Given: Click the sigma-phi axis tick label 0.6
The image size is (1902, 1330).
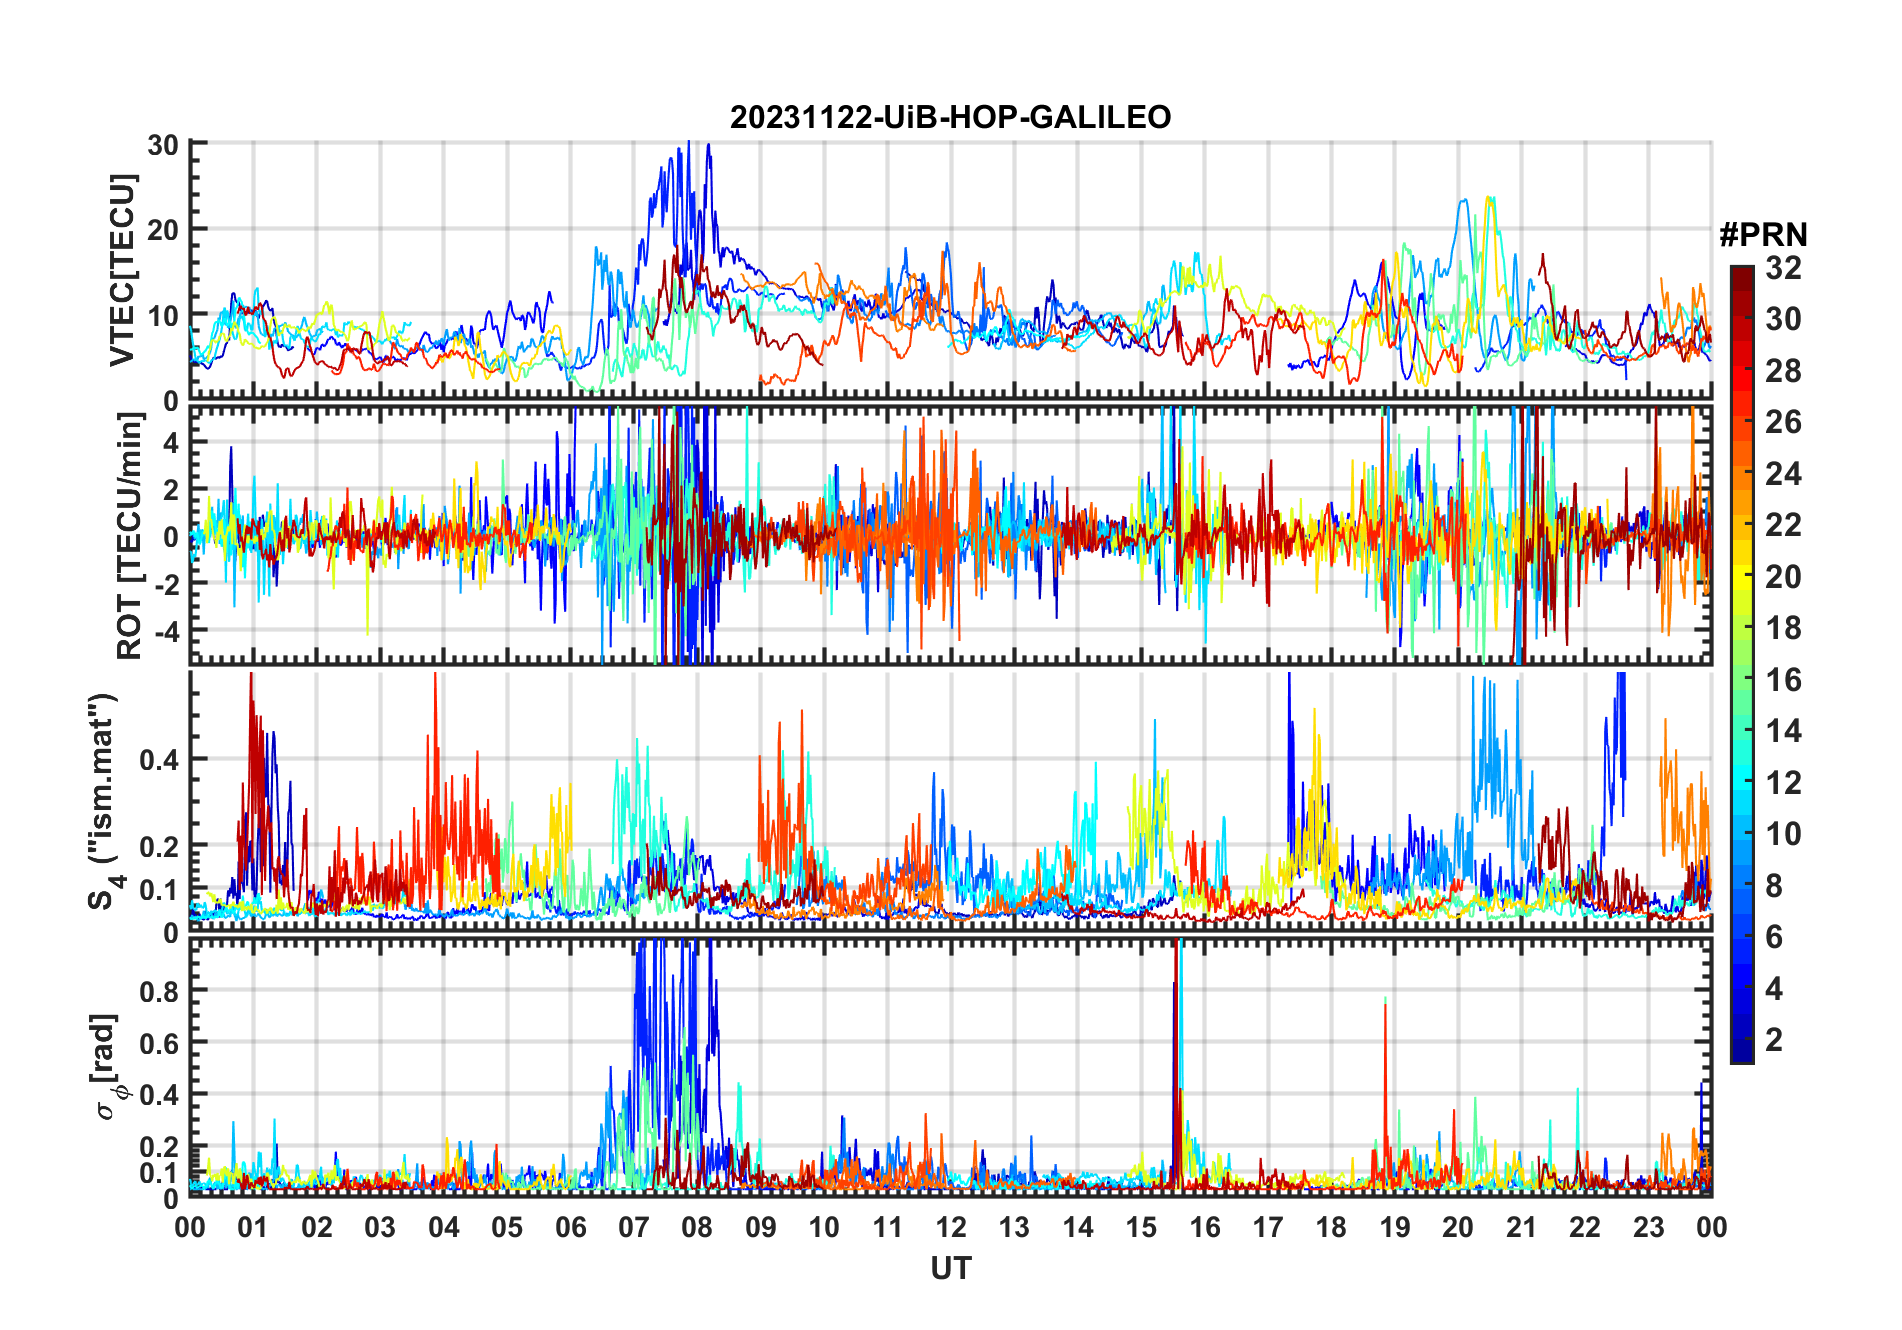Looking at the screenshot, I should [x=159, y=1043].
